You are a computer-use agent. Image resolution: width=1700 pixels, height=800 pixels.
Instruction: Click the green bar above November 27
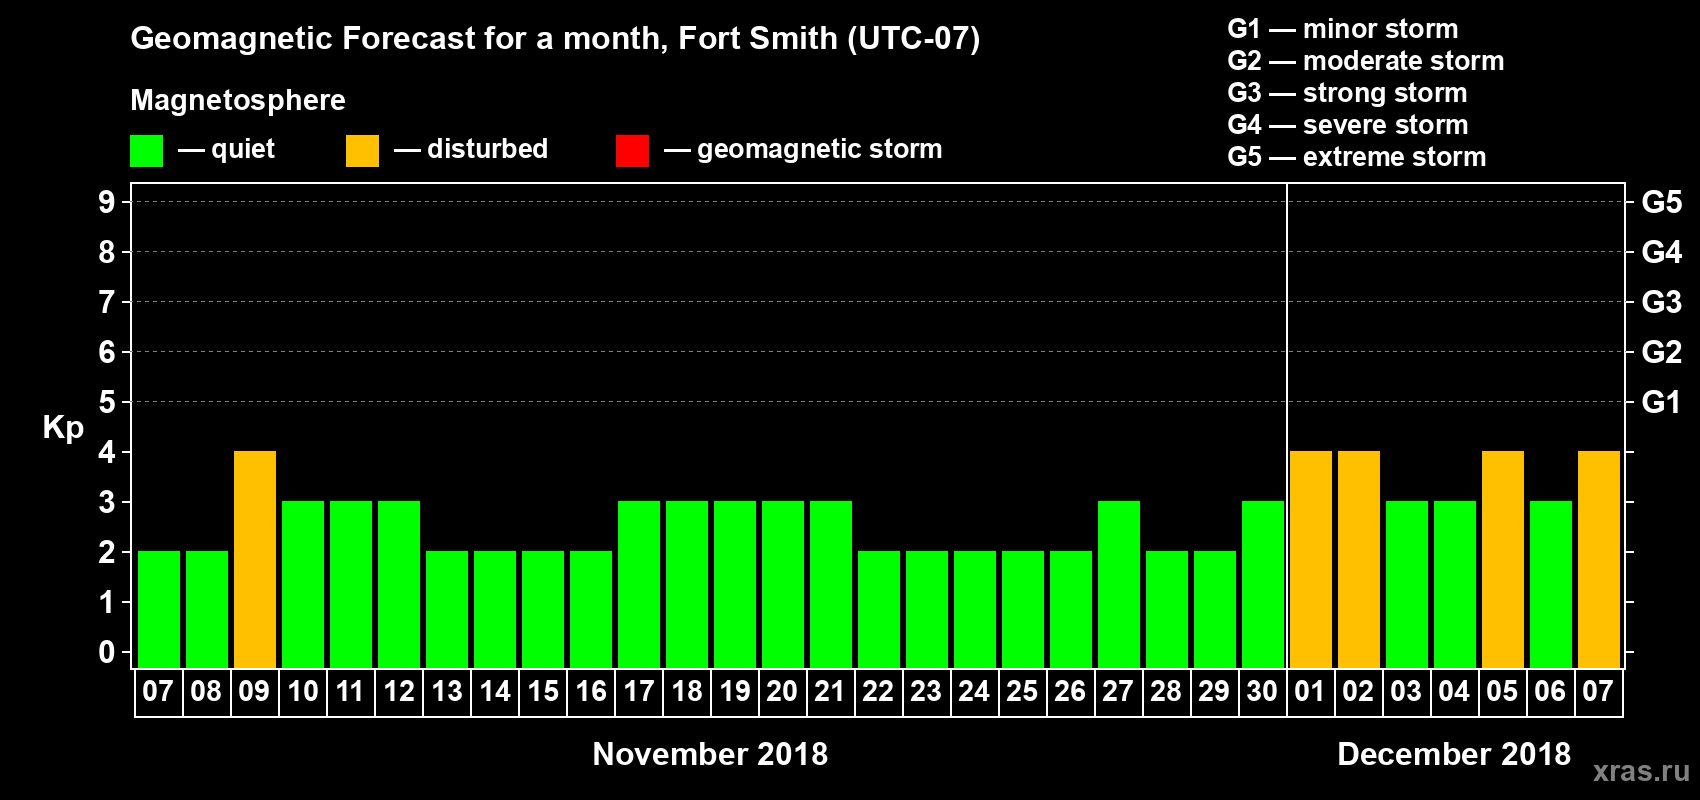tap(1119, 585)
